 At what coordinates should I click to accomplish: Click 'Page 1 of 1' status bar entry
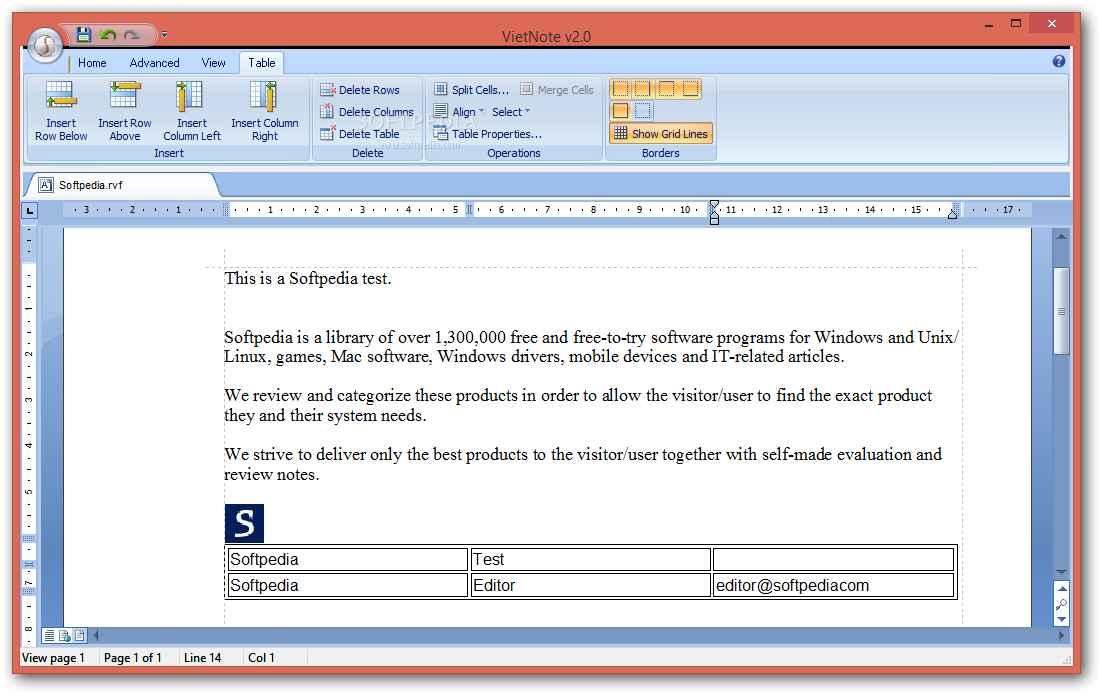point(133,658)
